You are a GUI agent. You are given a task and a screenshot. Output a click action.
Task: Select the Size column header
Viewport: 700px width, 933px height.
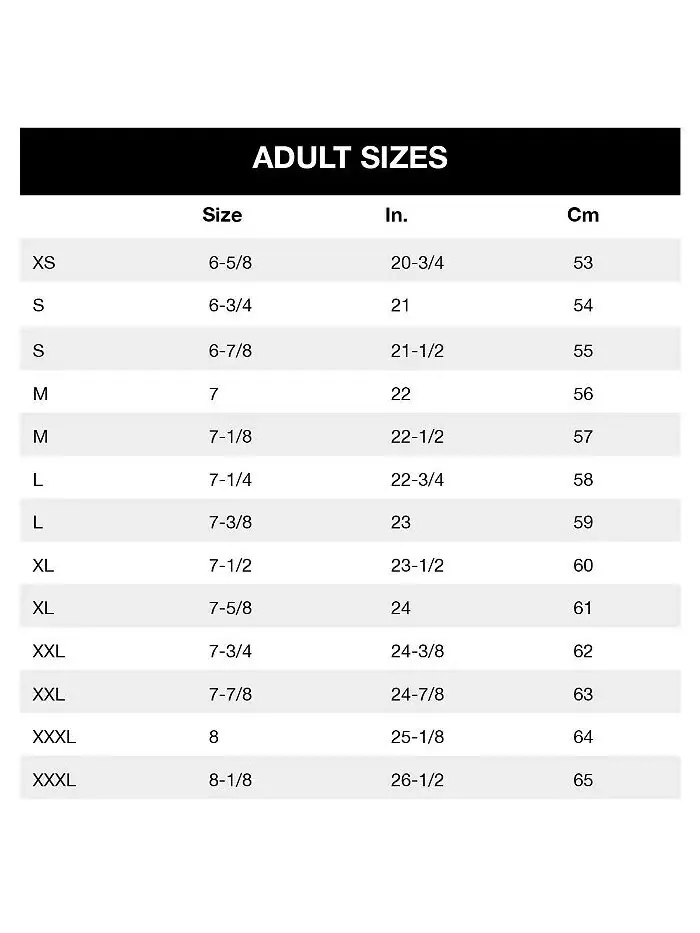222,215
